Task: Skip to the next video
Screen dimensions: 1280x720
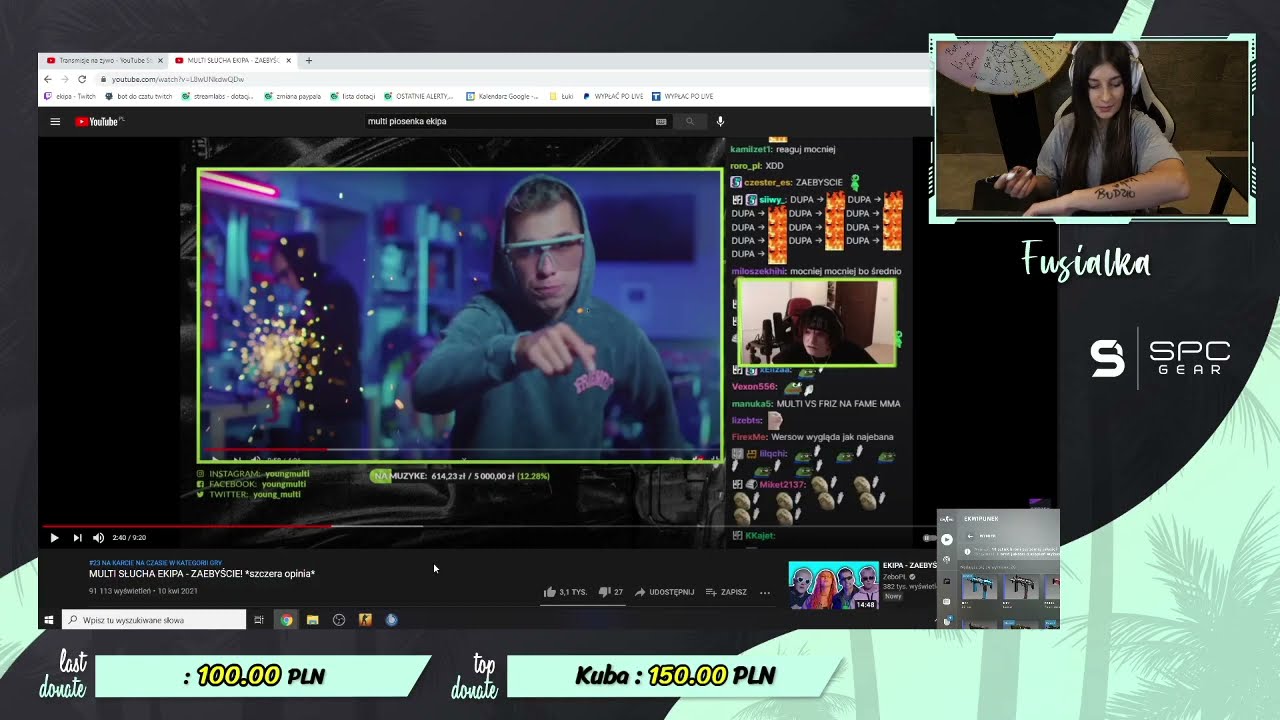Action: (77, 538)
